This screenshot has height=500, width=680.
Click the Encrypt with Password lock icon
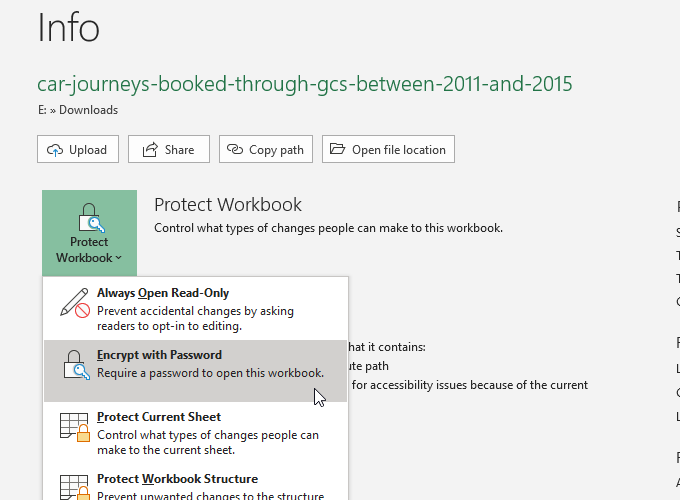[74, 365]
